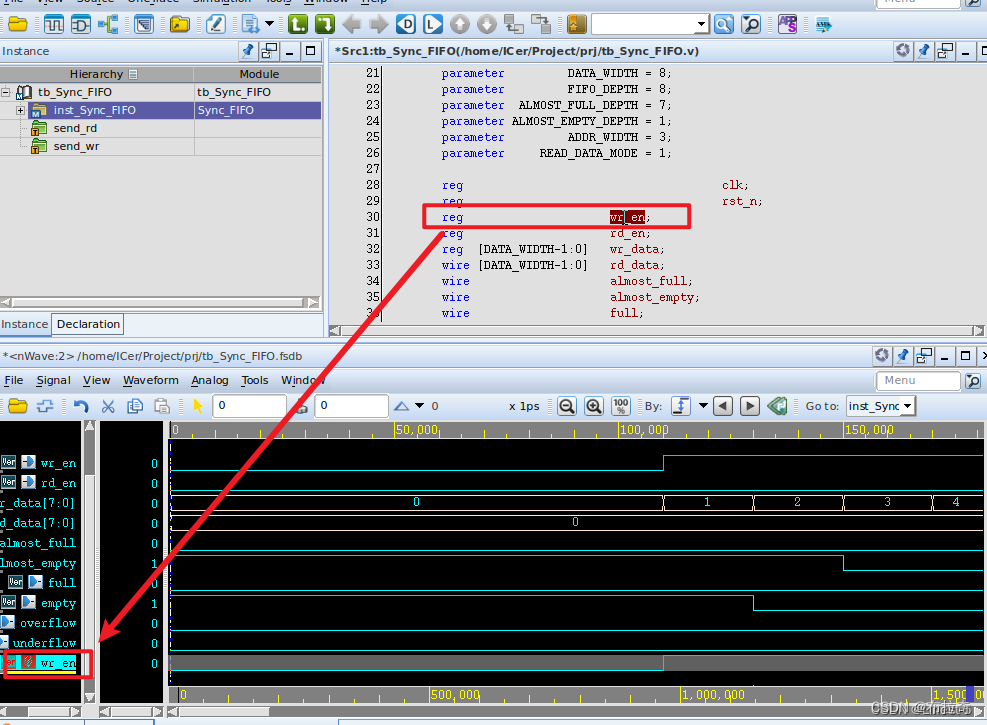Select the overflow signal in nWave

click(48, 623)
